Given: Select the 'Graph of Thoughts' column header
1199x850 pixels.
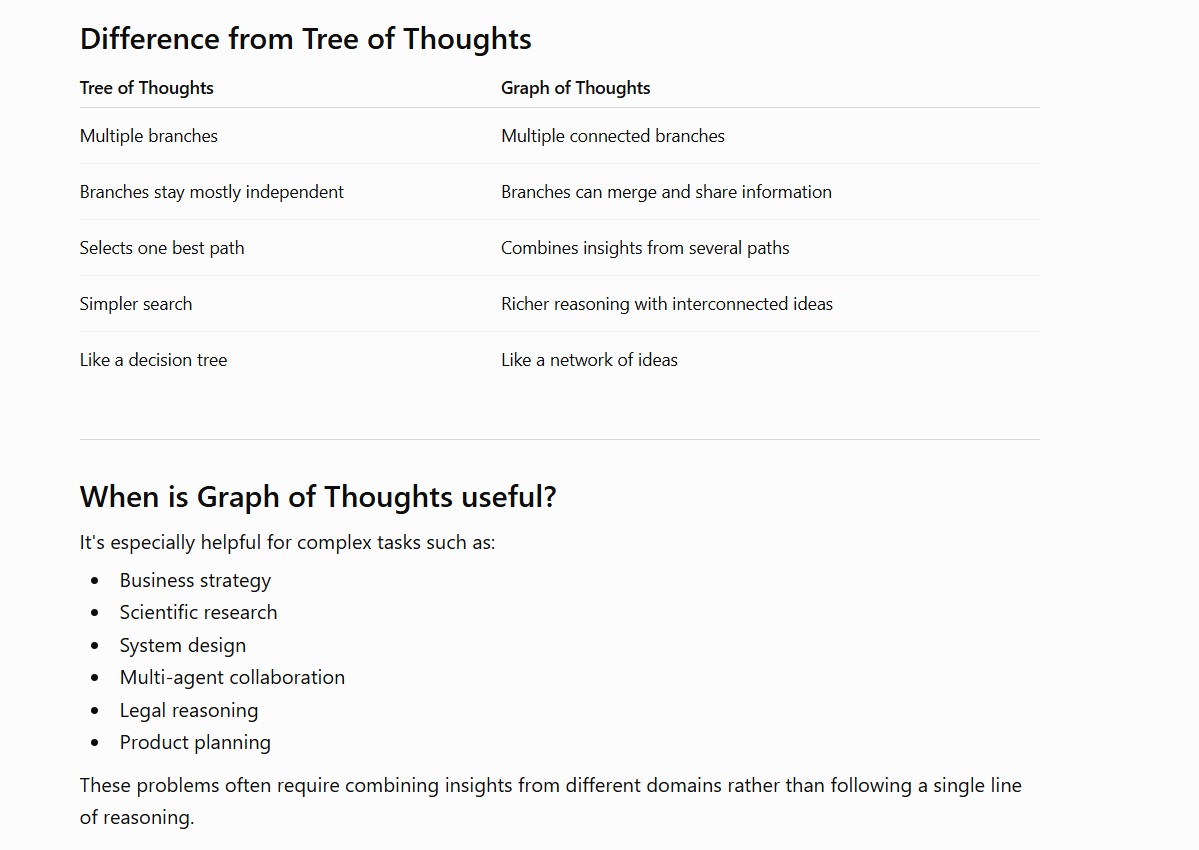Looking at the screenshot, I should tap(575, 88).
